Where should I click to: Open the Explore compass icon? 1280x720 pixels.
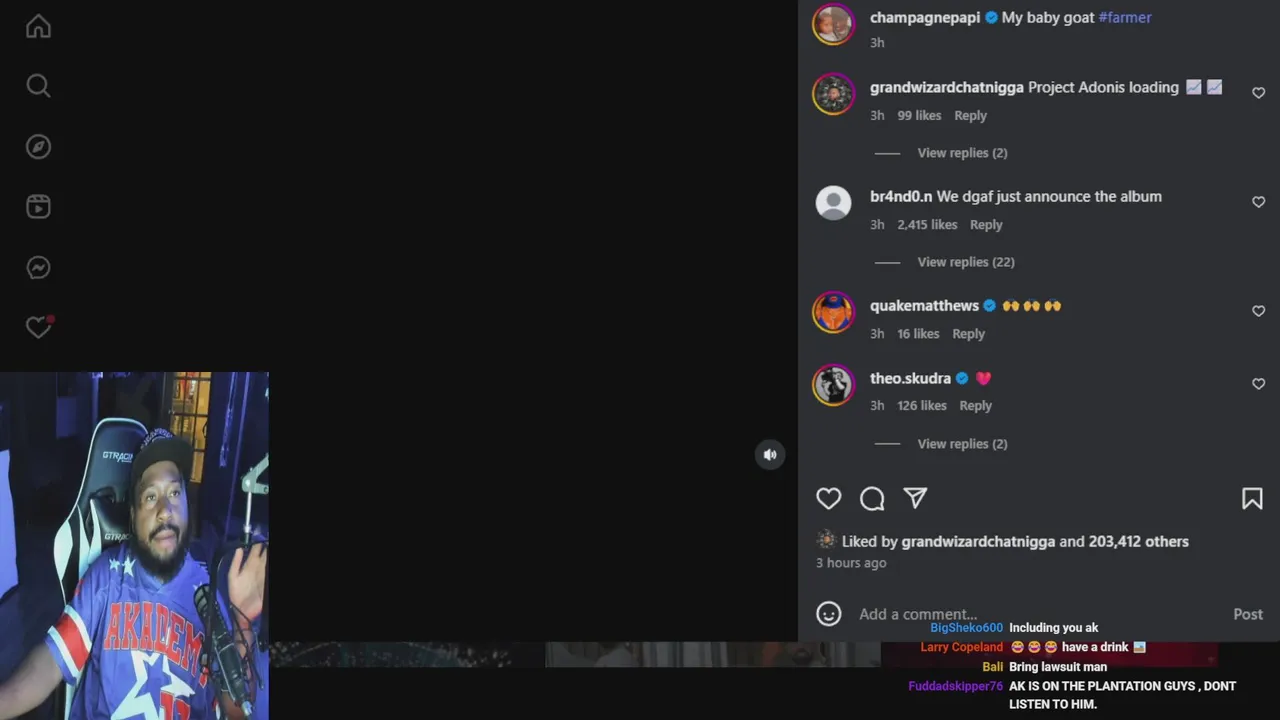click(x=38, y=147)
